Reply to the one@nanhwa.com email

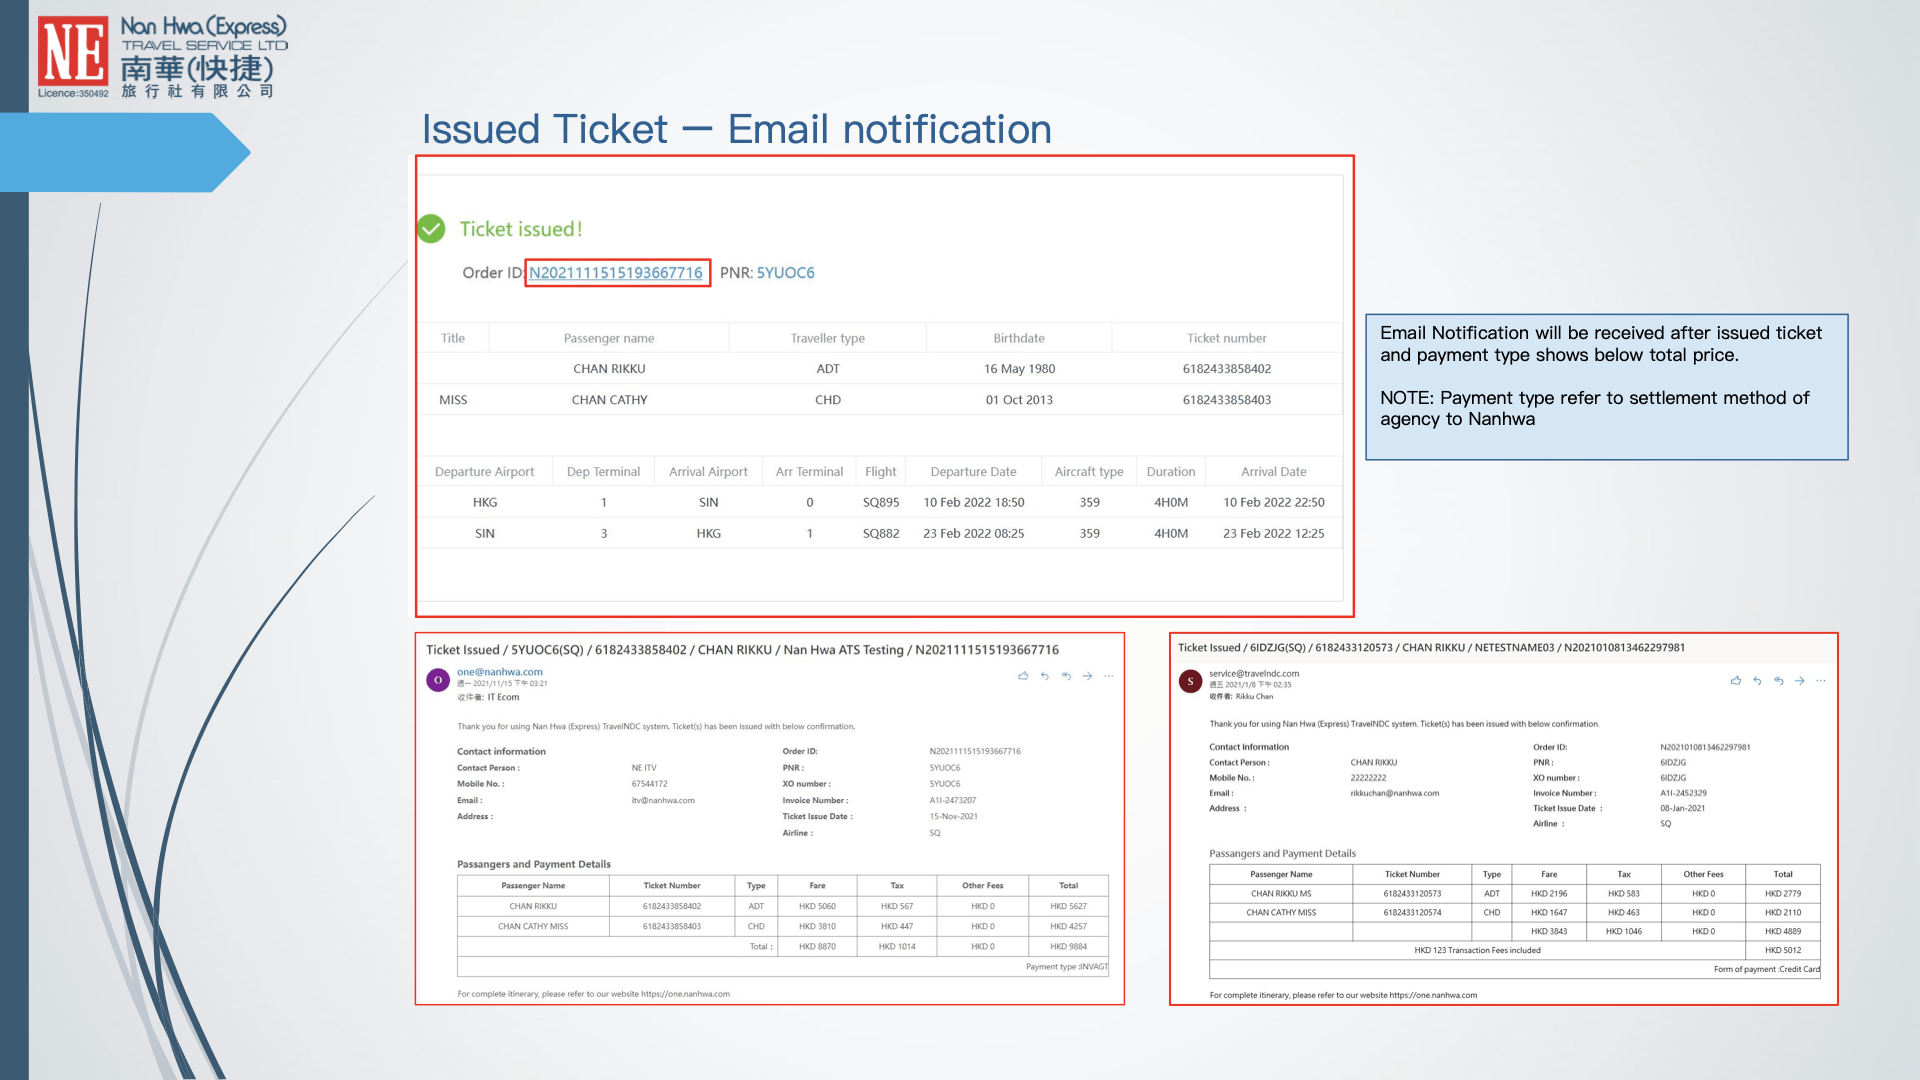click(1045, 676)
